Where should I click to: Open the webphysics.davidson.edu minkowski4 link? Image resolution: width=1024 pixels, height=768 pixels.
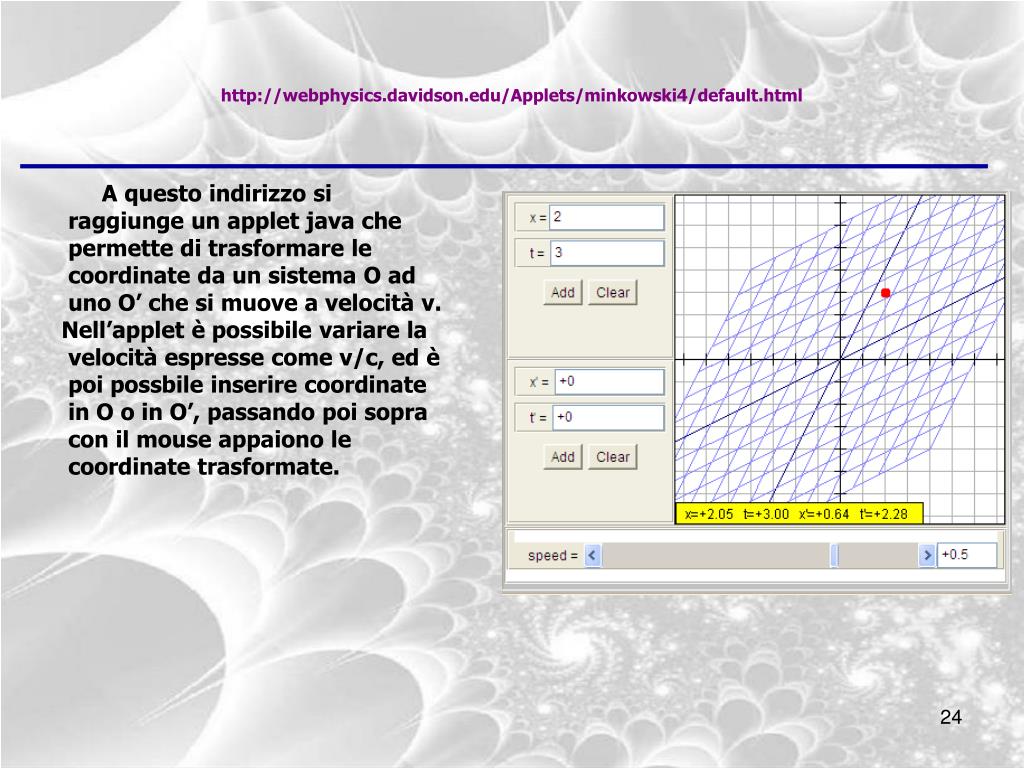511,95
